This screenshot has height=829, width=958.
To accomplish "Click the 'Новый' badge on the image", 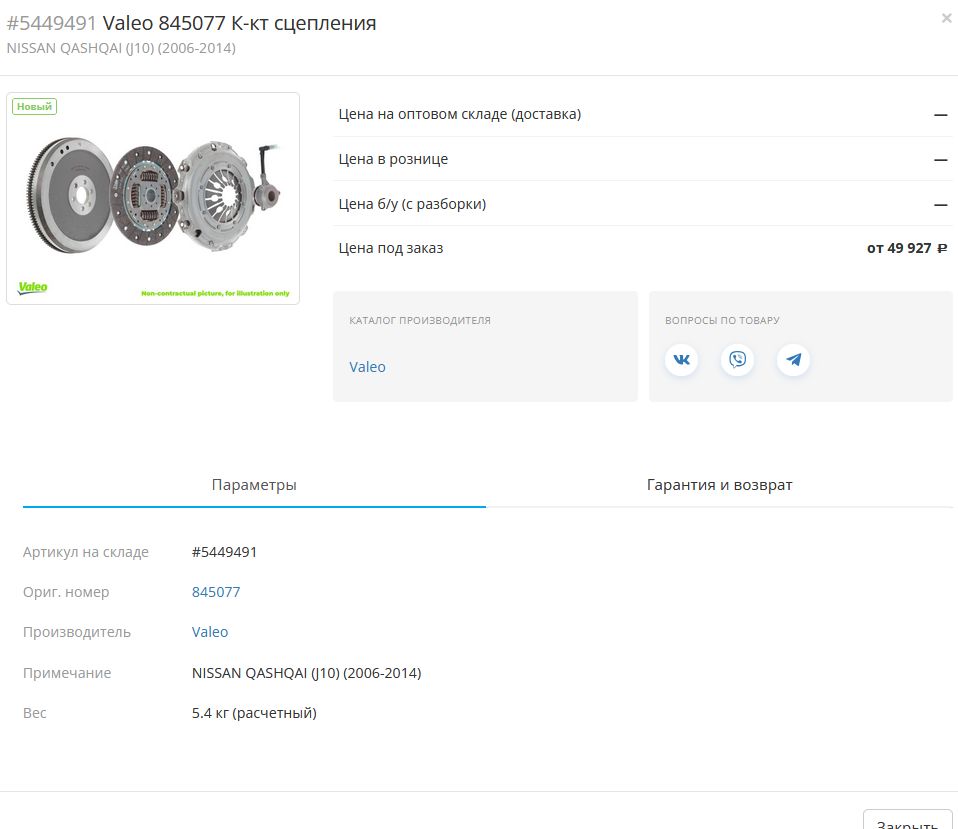I will coord(34,106).
